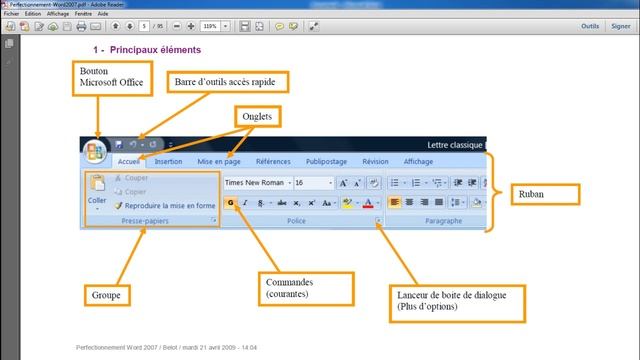The width and height of the screenshot is (640, 360).
Task: Click the fit whole page icon
Action: pos(259,27)
